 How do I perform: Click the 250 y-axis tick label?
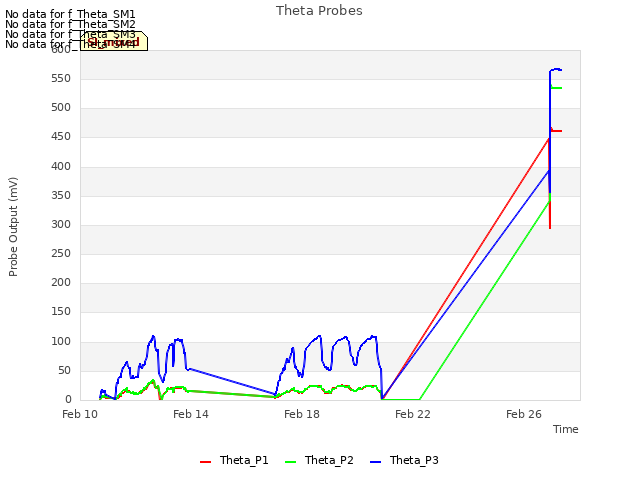click(61, 253)
